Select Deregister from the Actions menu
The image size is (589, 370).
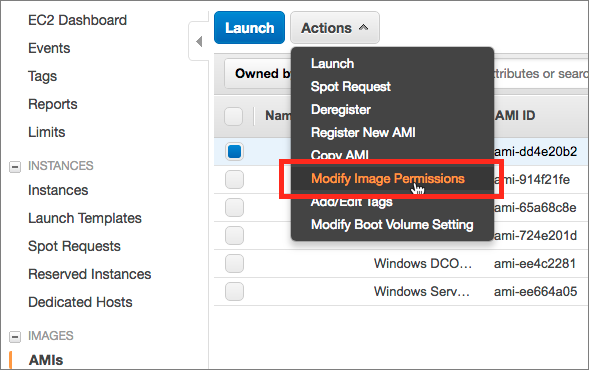341,110
